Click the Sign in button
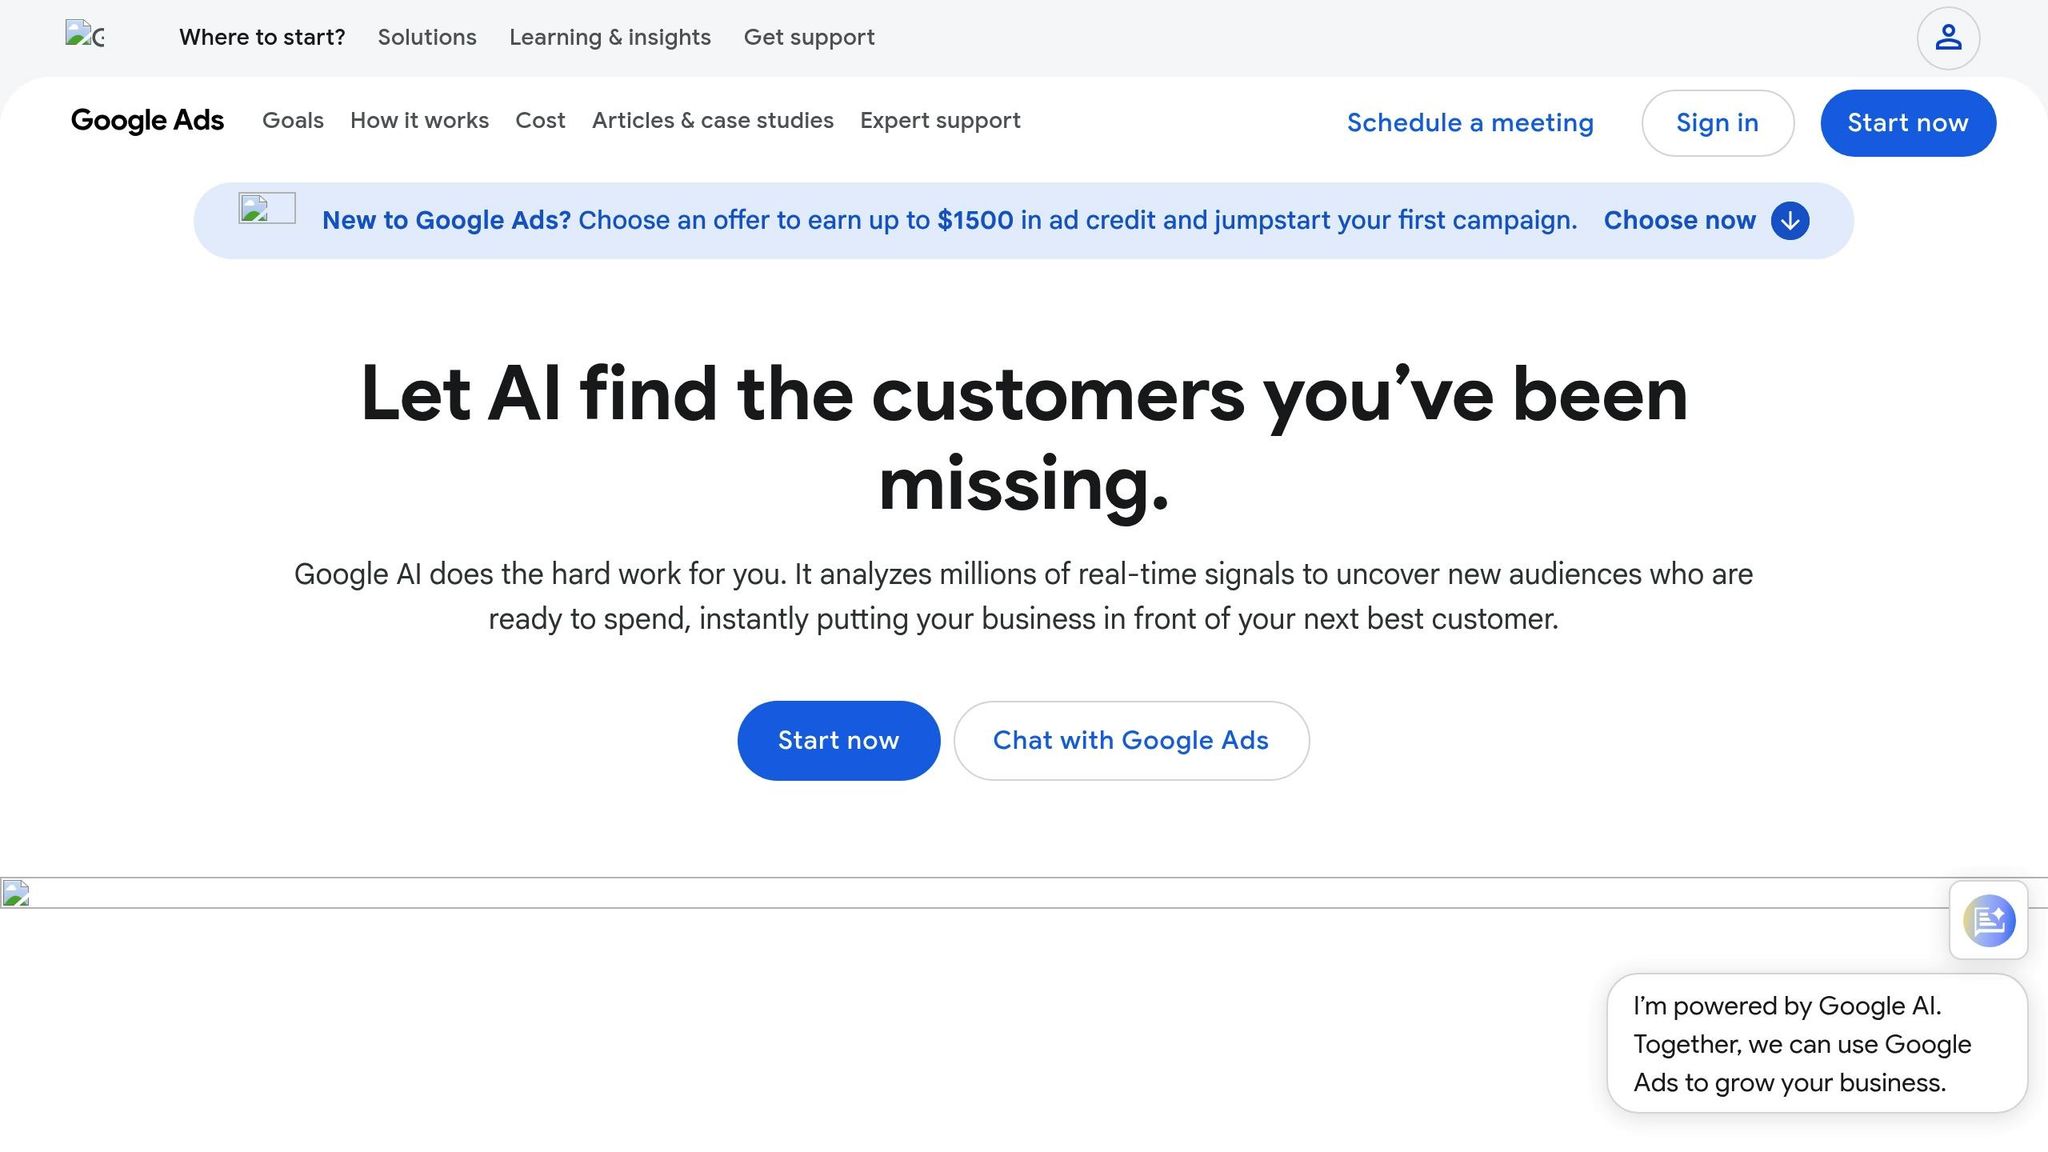This screenshot has height=1152, width=2048. (1717, 122)
